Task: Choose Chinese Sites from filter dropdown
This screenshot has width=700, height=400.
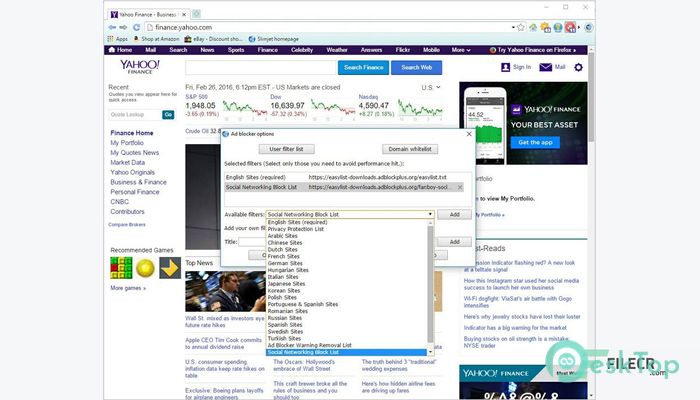Action: (285, 243)
